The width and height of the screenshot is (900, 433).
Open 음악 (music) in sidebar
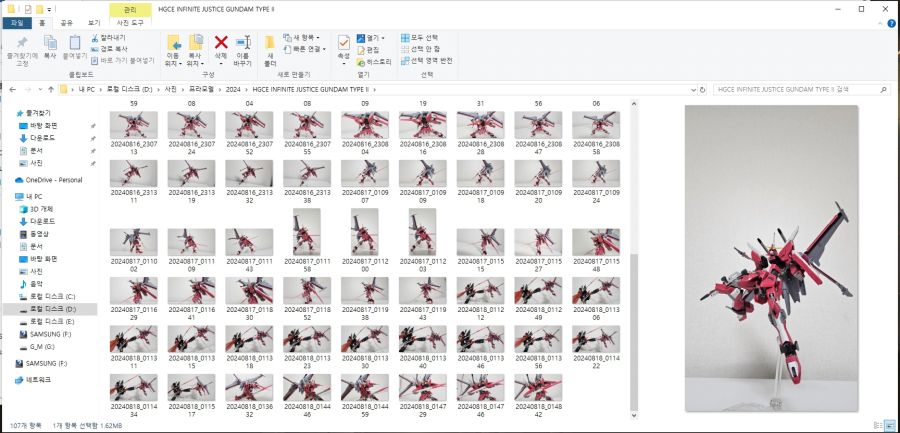tap(31, 284)
